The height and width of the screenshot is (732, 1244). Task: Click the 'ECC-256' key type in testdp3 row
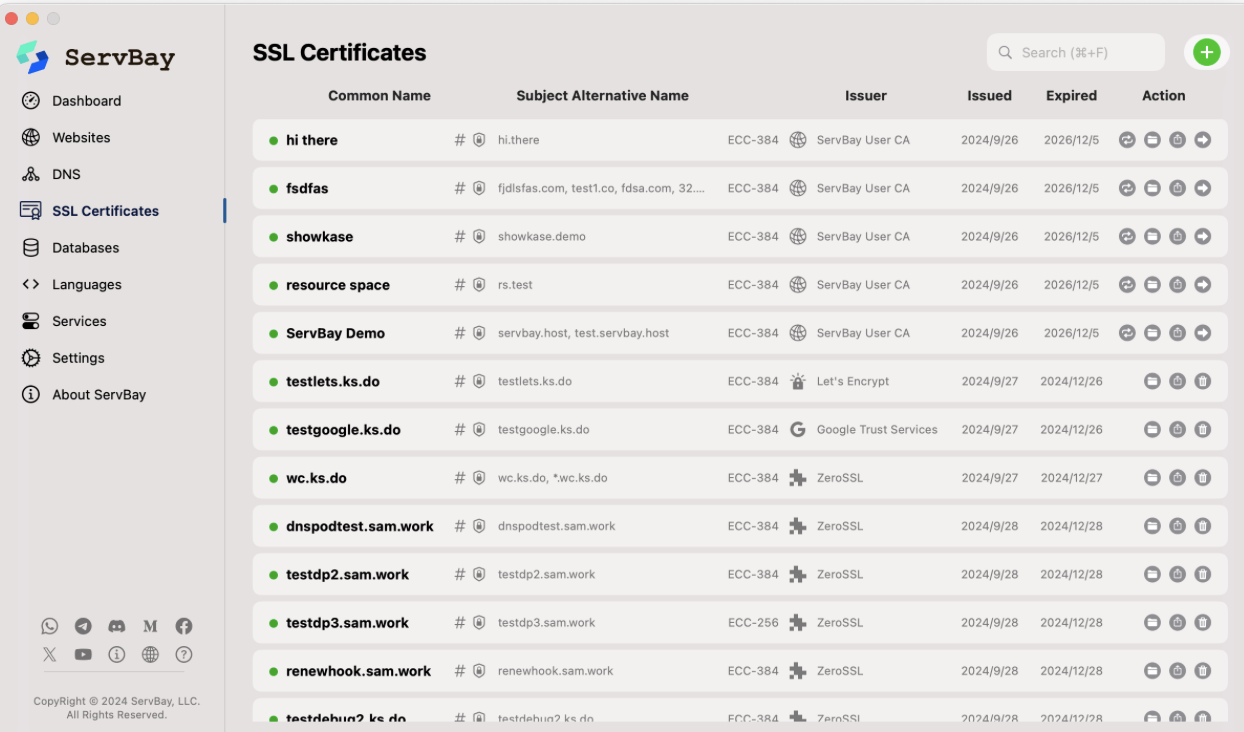point(753,622)
